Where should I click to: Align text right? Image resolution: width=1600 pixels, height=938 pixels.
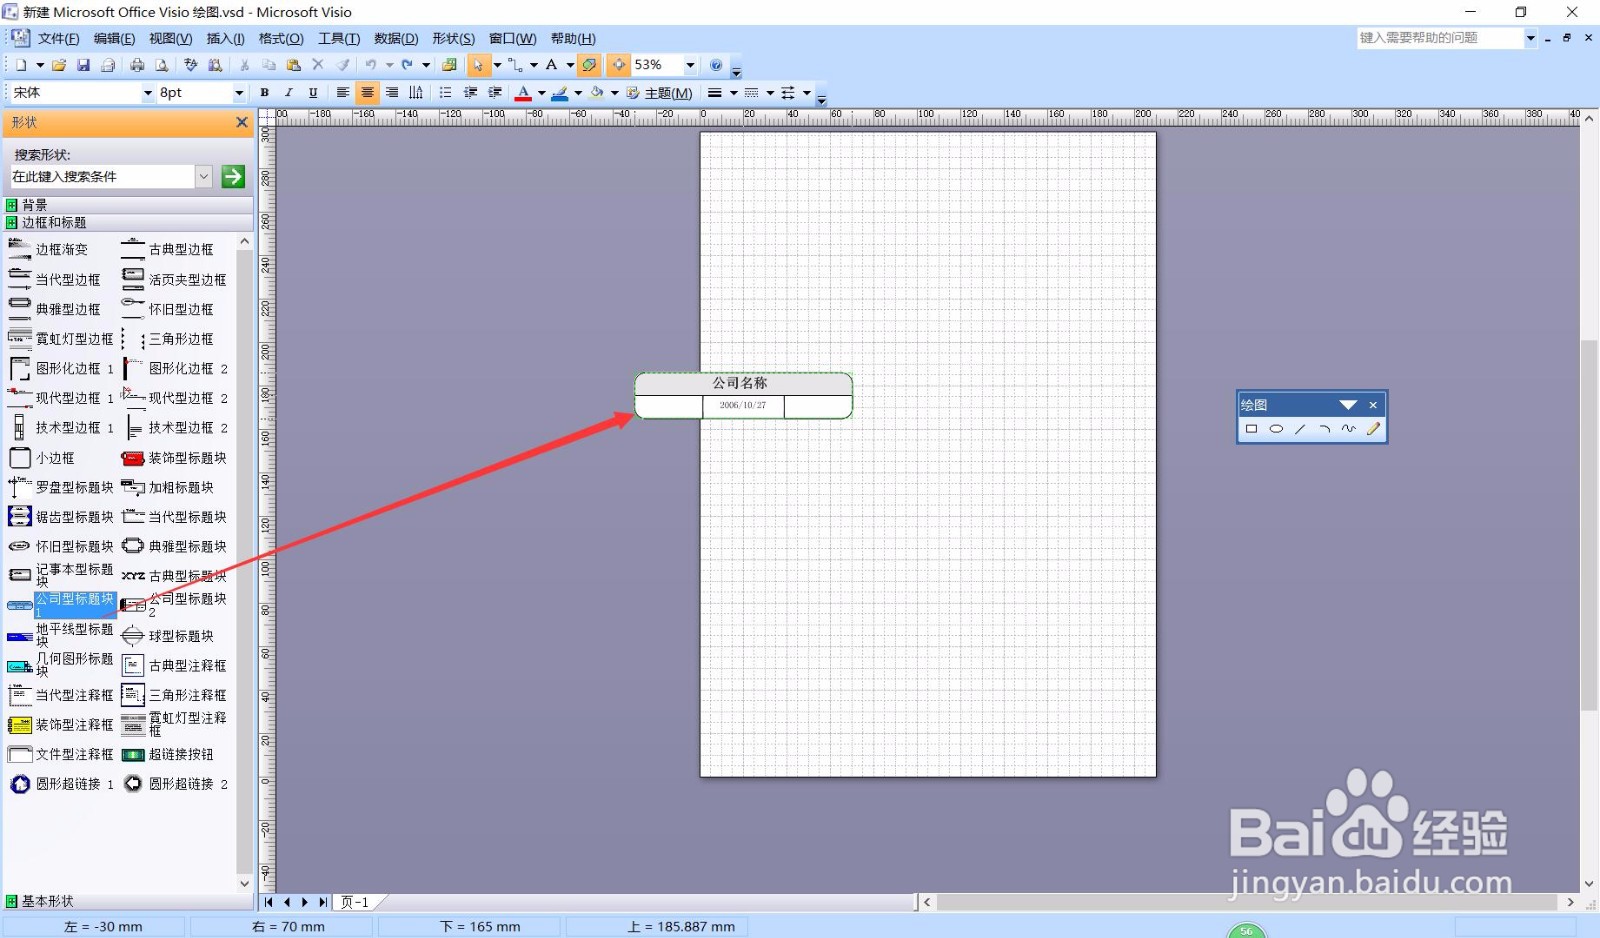click(392, 93)
